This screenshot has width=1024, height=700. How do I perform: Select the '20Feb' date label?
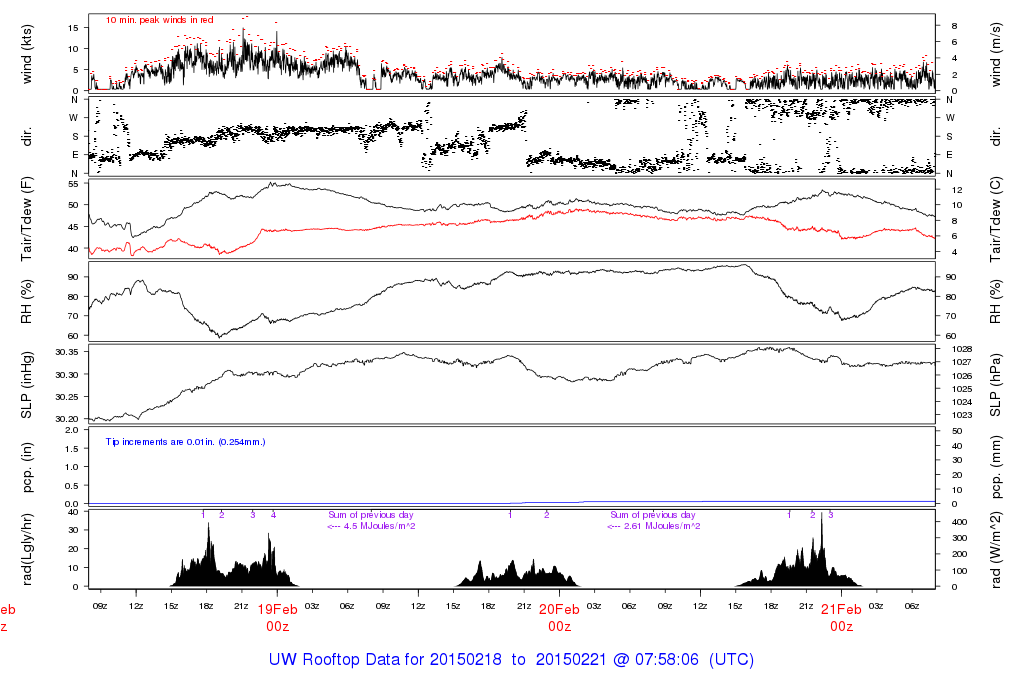click(x=560, y=610)
